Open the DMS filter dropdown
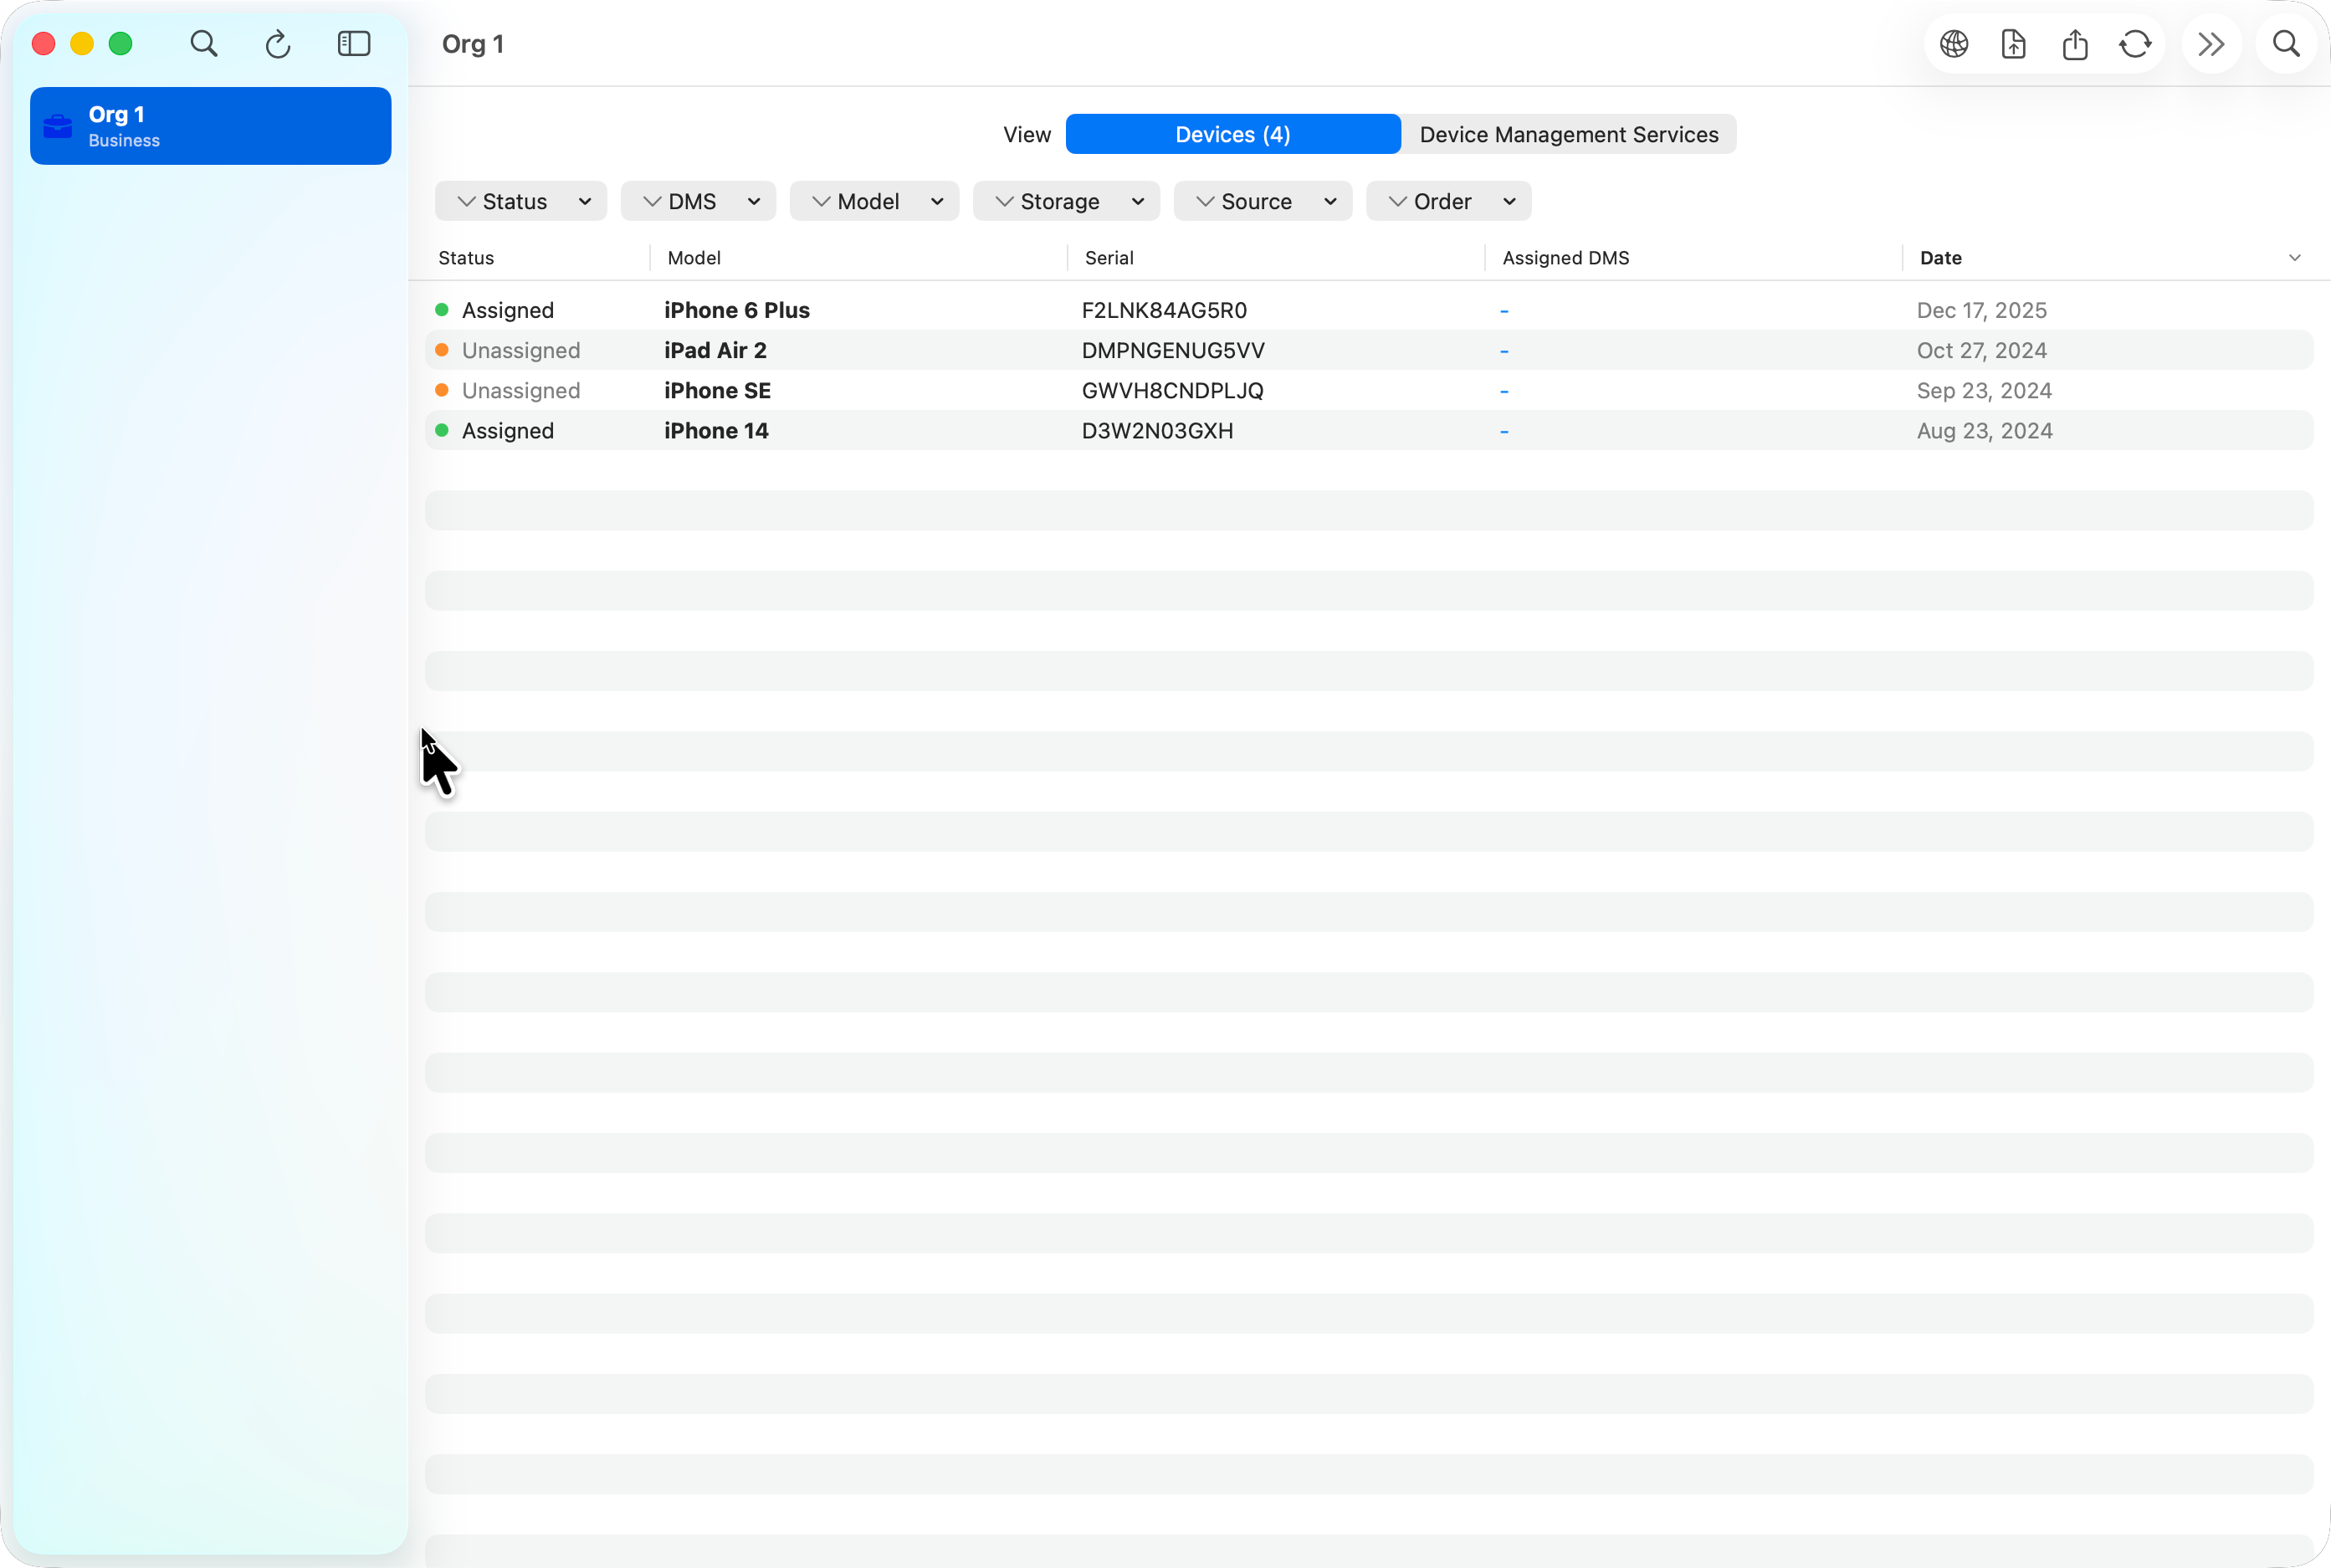The image size is (2331, 1568). click(698, 201)
